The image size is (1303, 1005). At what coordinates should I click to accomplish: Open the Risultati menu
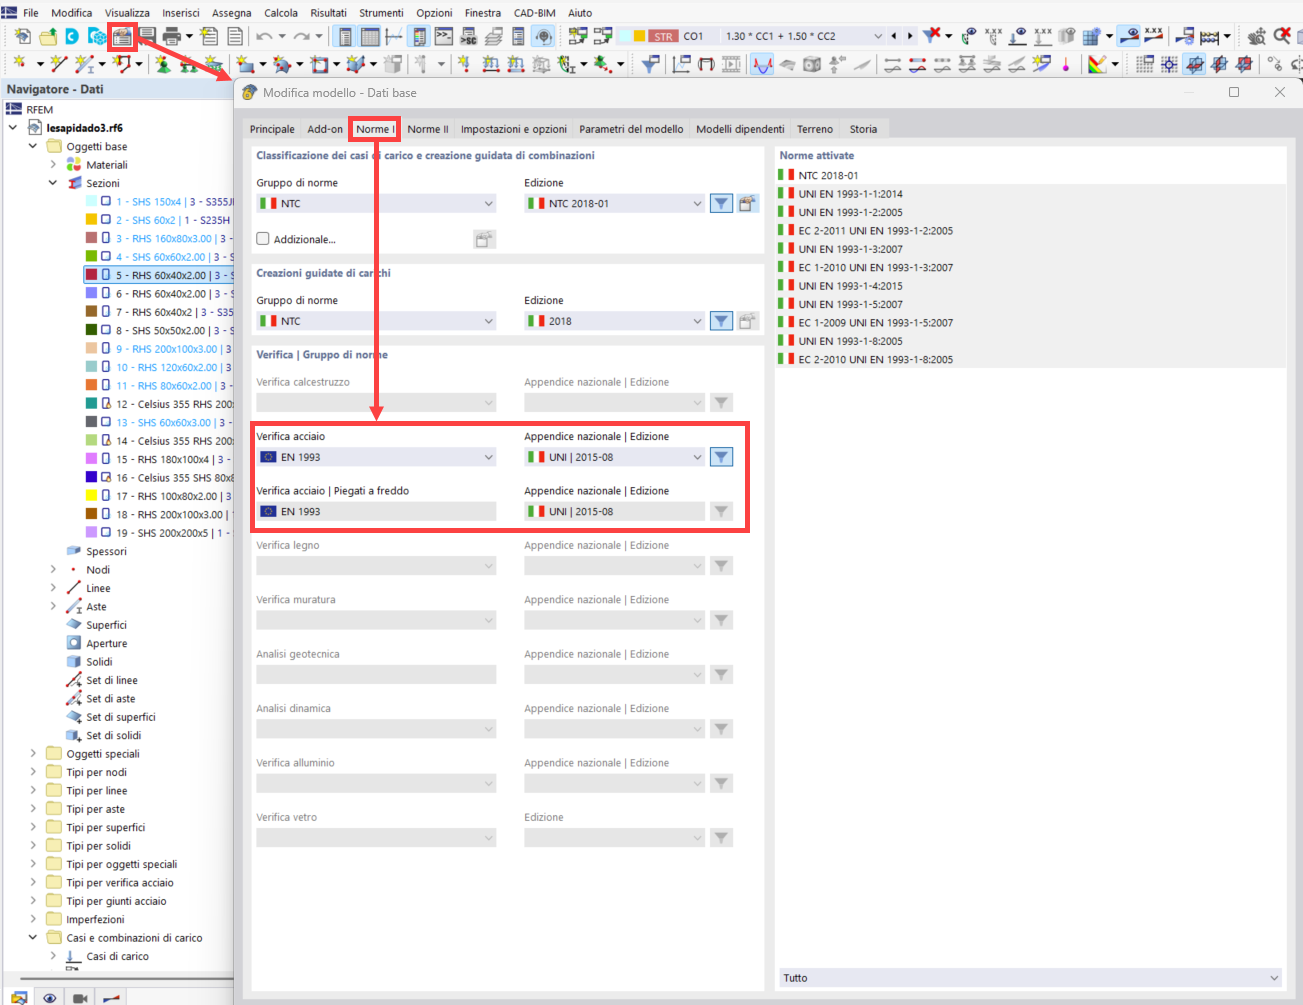click(x=328, y=13)
